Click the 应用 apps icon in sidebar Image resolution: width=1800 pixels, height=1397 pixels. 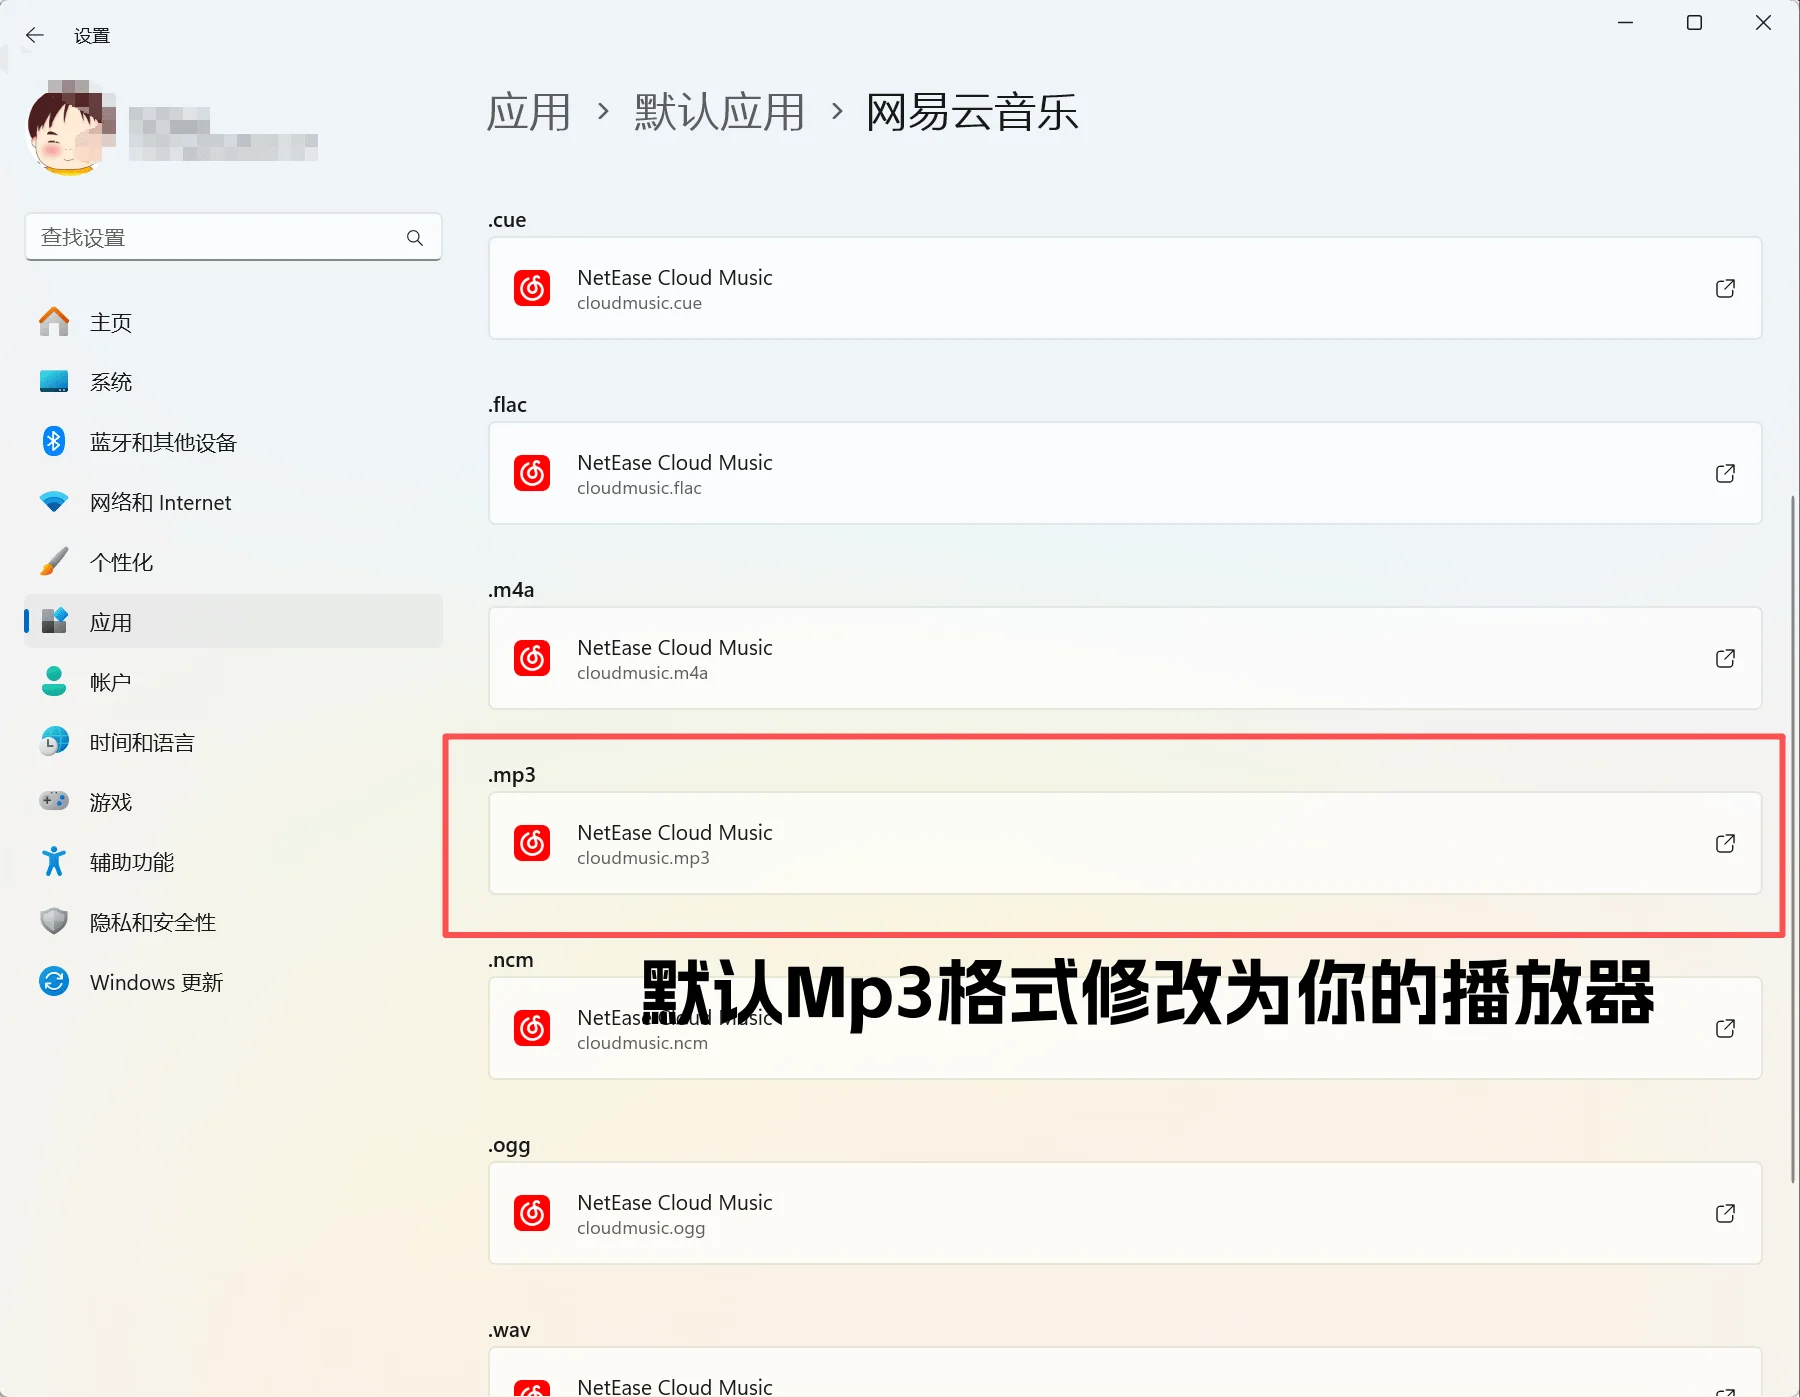click(x=54, y=622)
